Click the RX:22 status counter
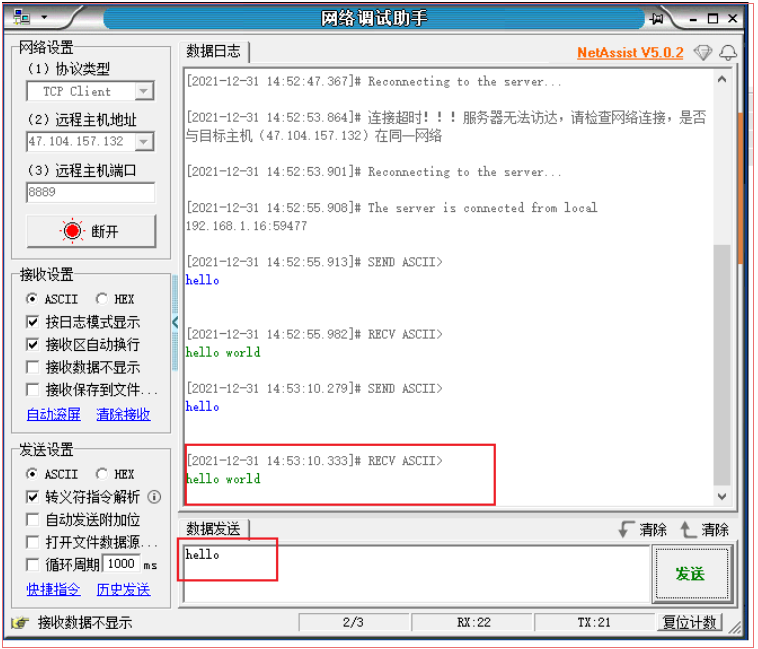 [x=473, y=622]
